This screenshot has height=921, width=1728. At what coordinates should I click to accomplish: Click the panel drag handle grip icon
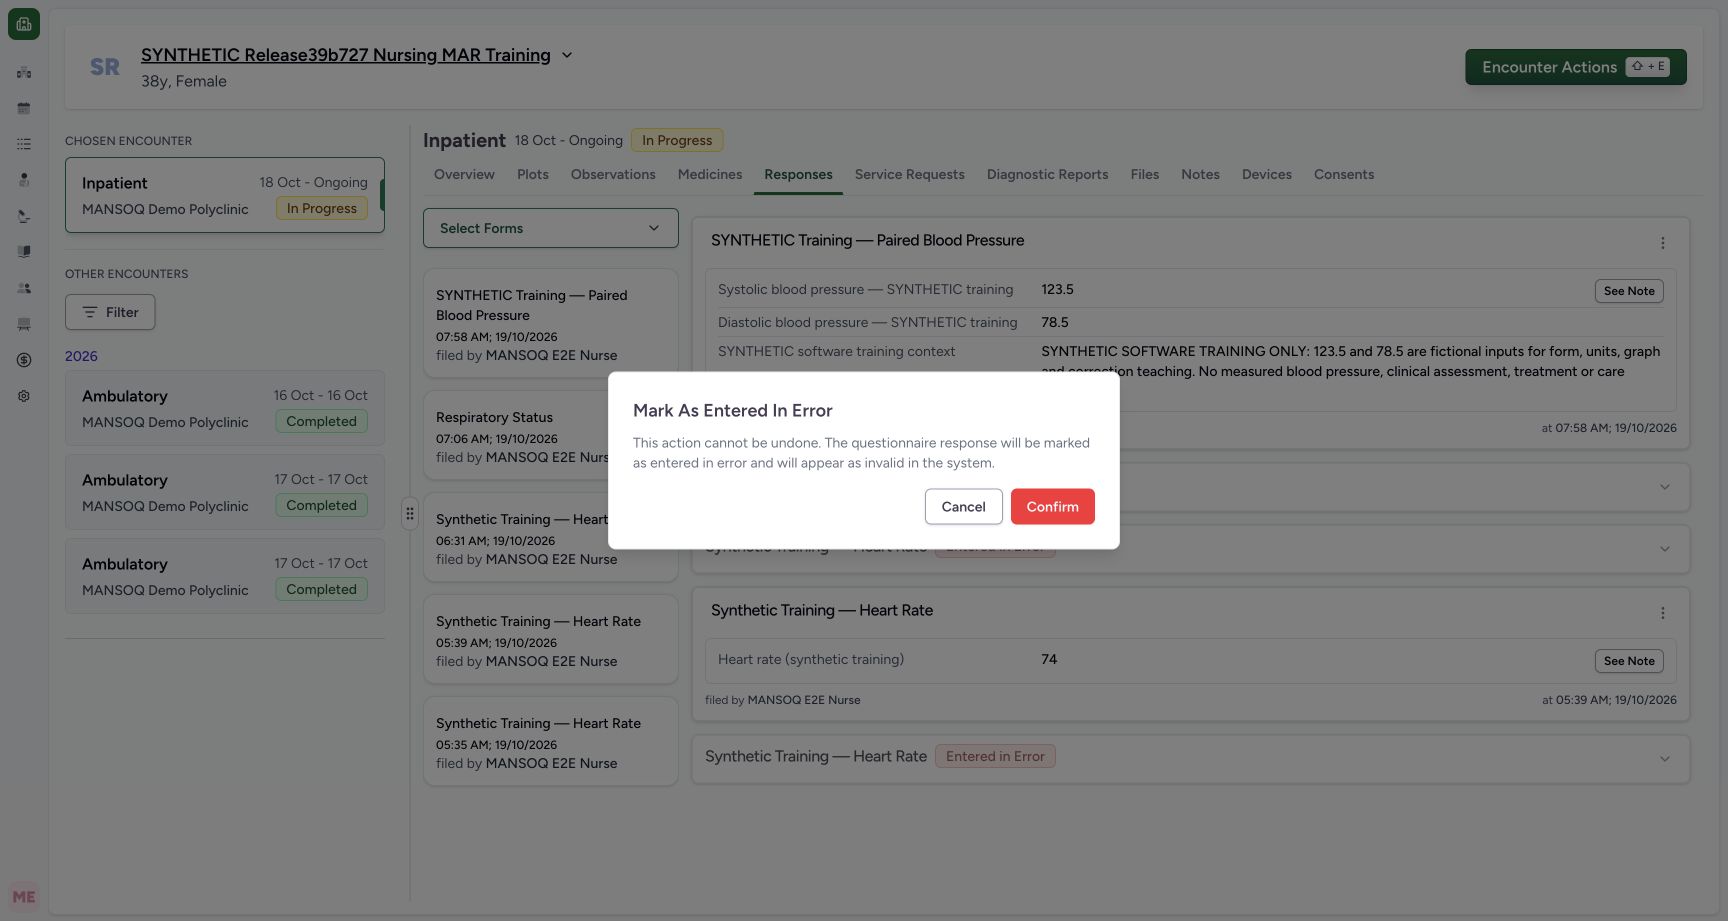click(x=410, y=514)
